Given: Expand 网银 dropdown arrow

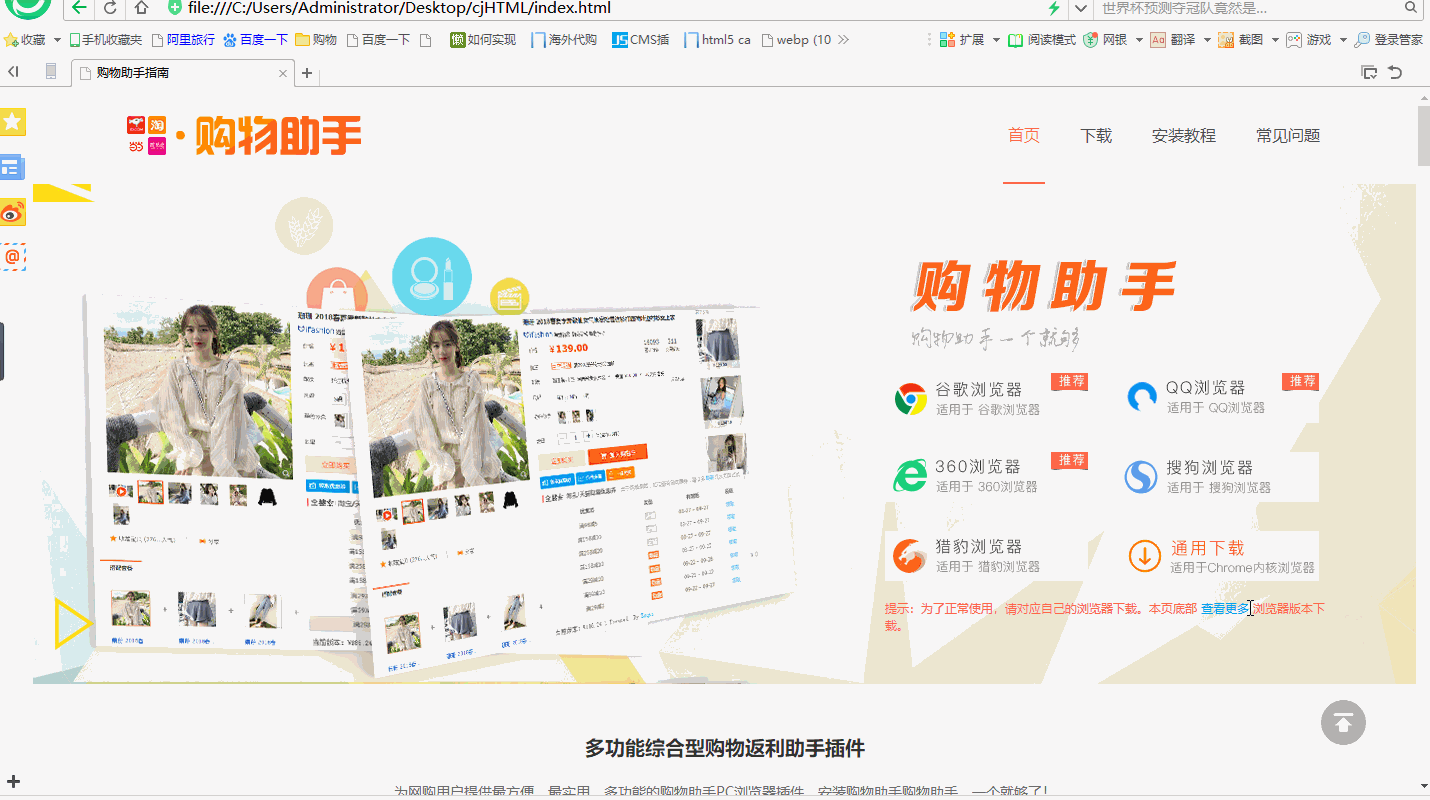Looking at the screenshot, I should (x=1139, y=40).
